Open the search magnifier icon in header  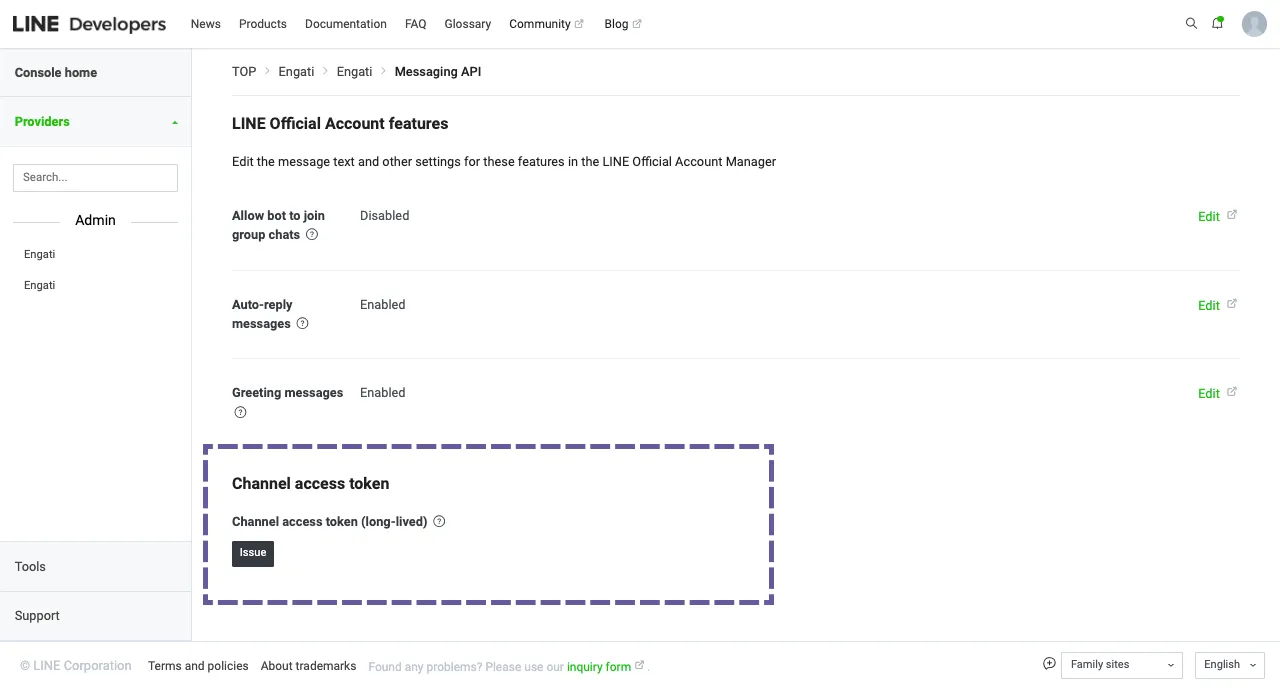pos(1191,23)
